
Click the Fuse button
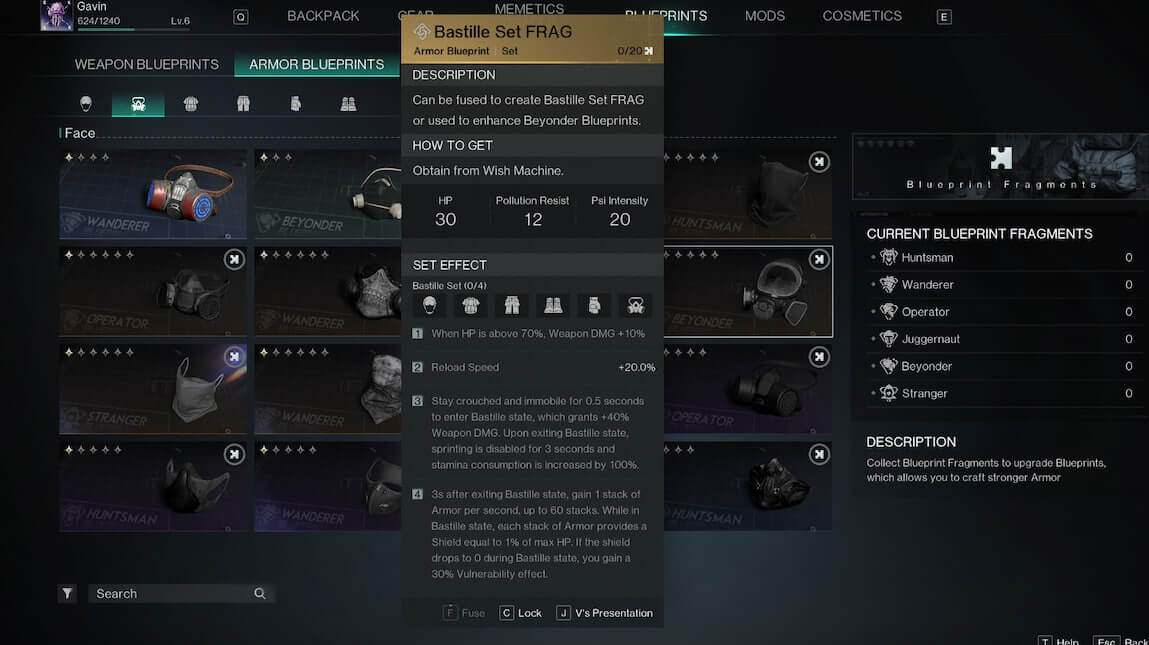coord(464,613)
